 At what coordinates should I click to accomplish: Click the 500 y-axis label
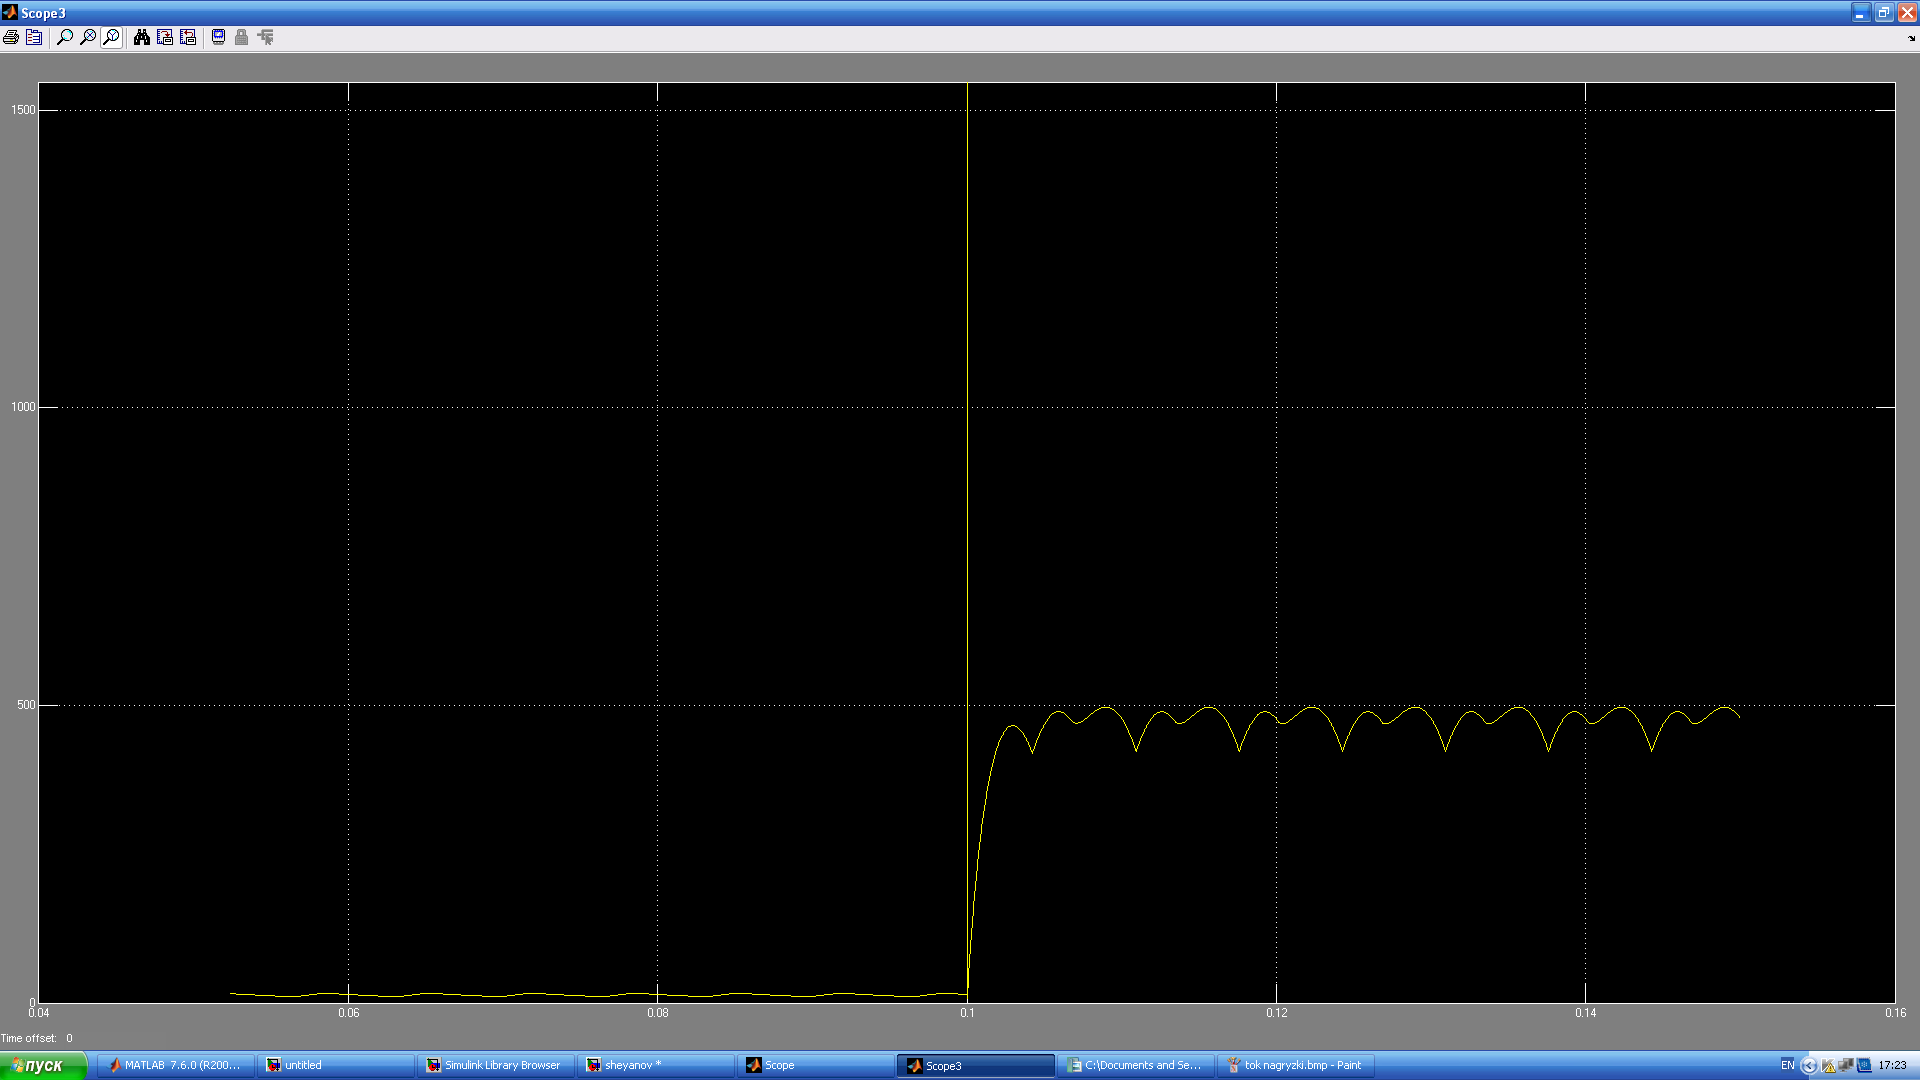[x=26, y=705]
